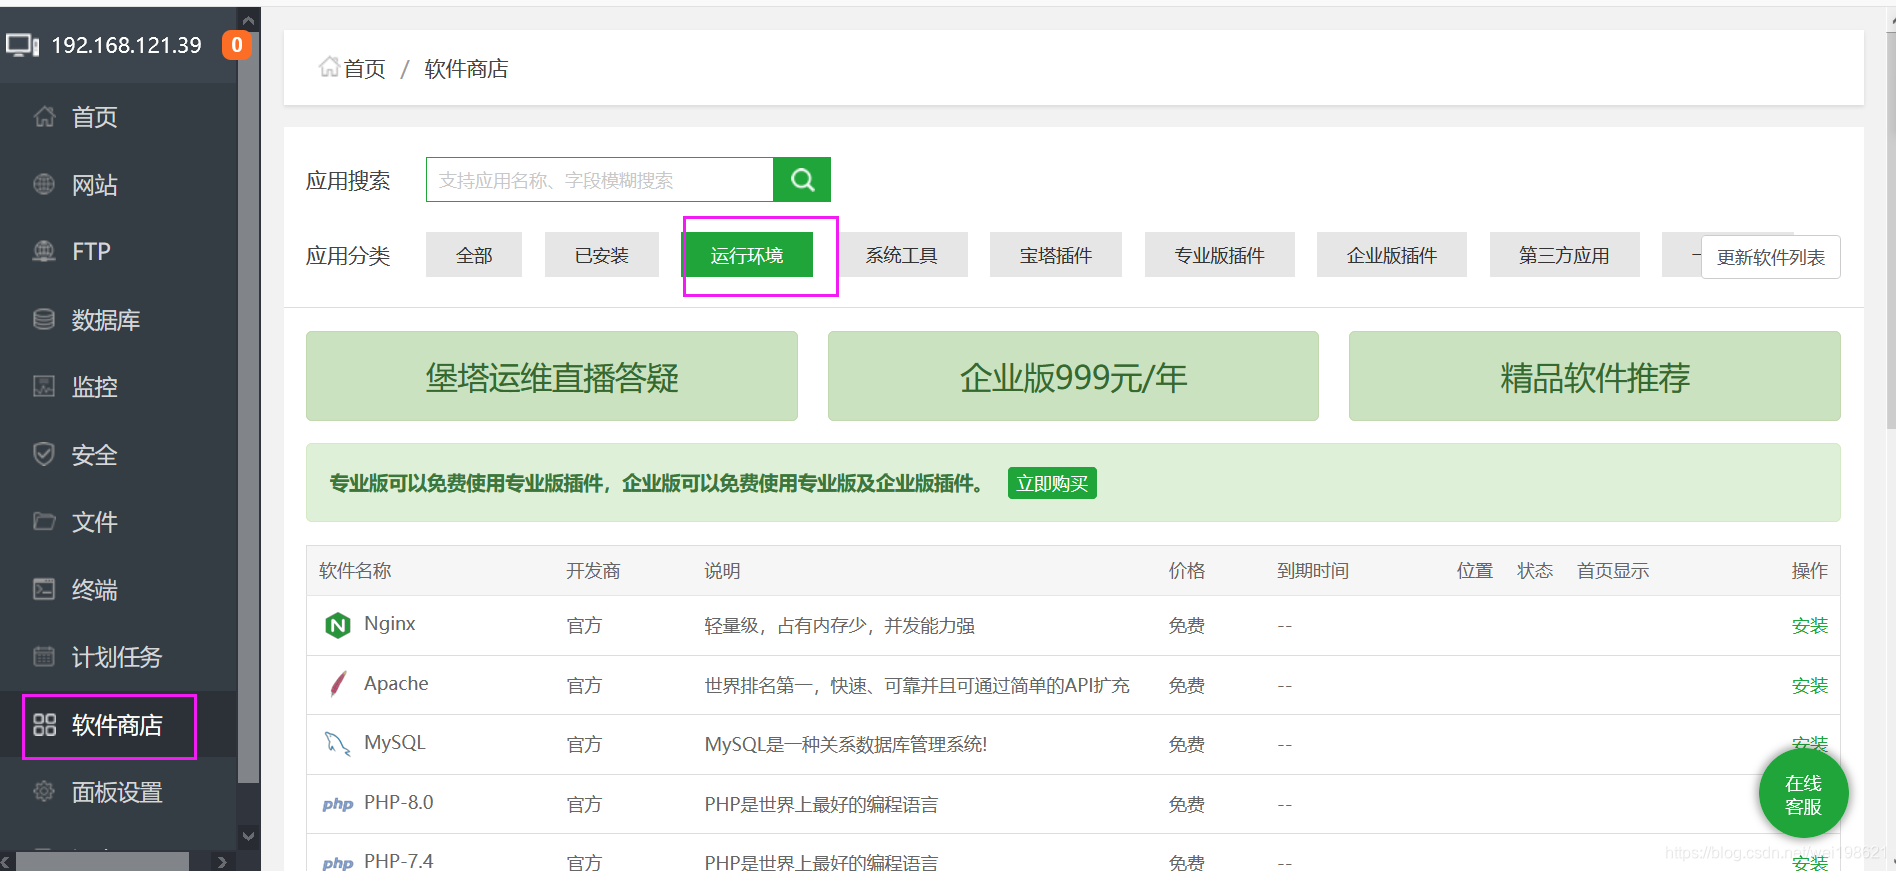
Task: Select the 已安装 category tab
Action: [601, 255]
